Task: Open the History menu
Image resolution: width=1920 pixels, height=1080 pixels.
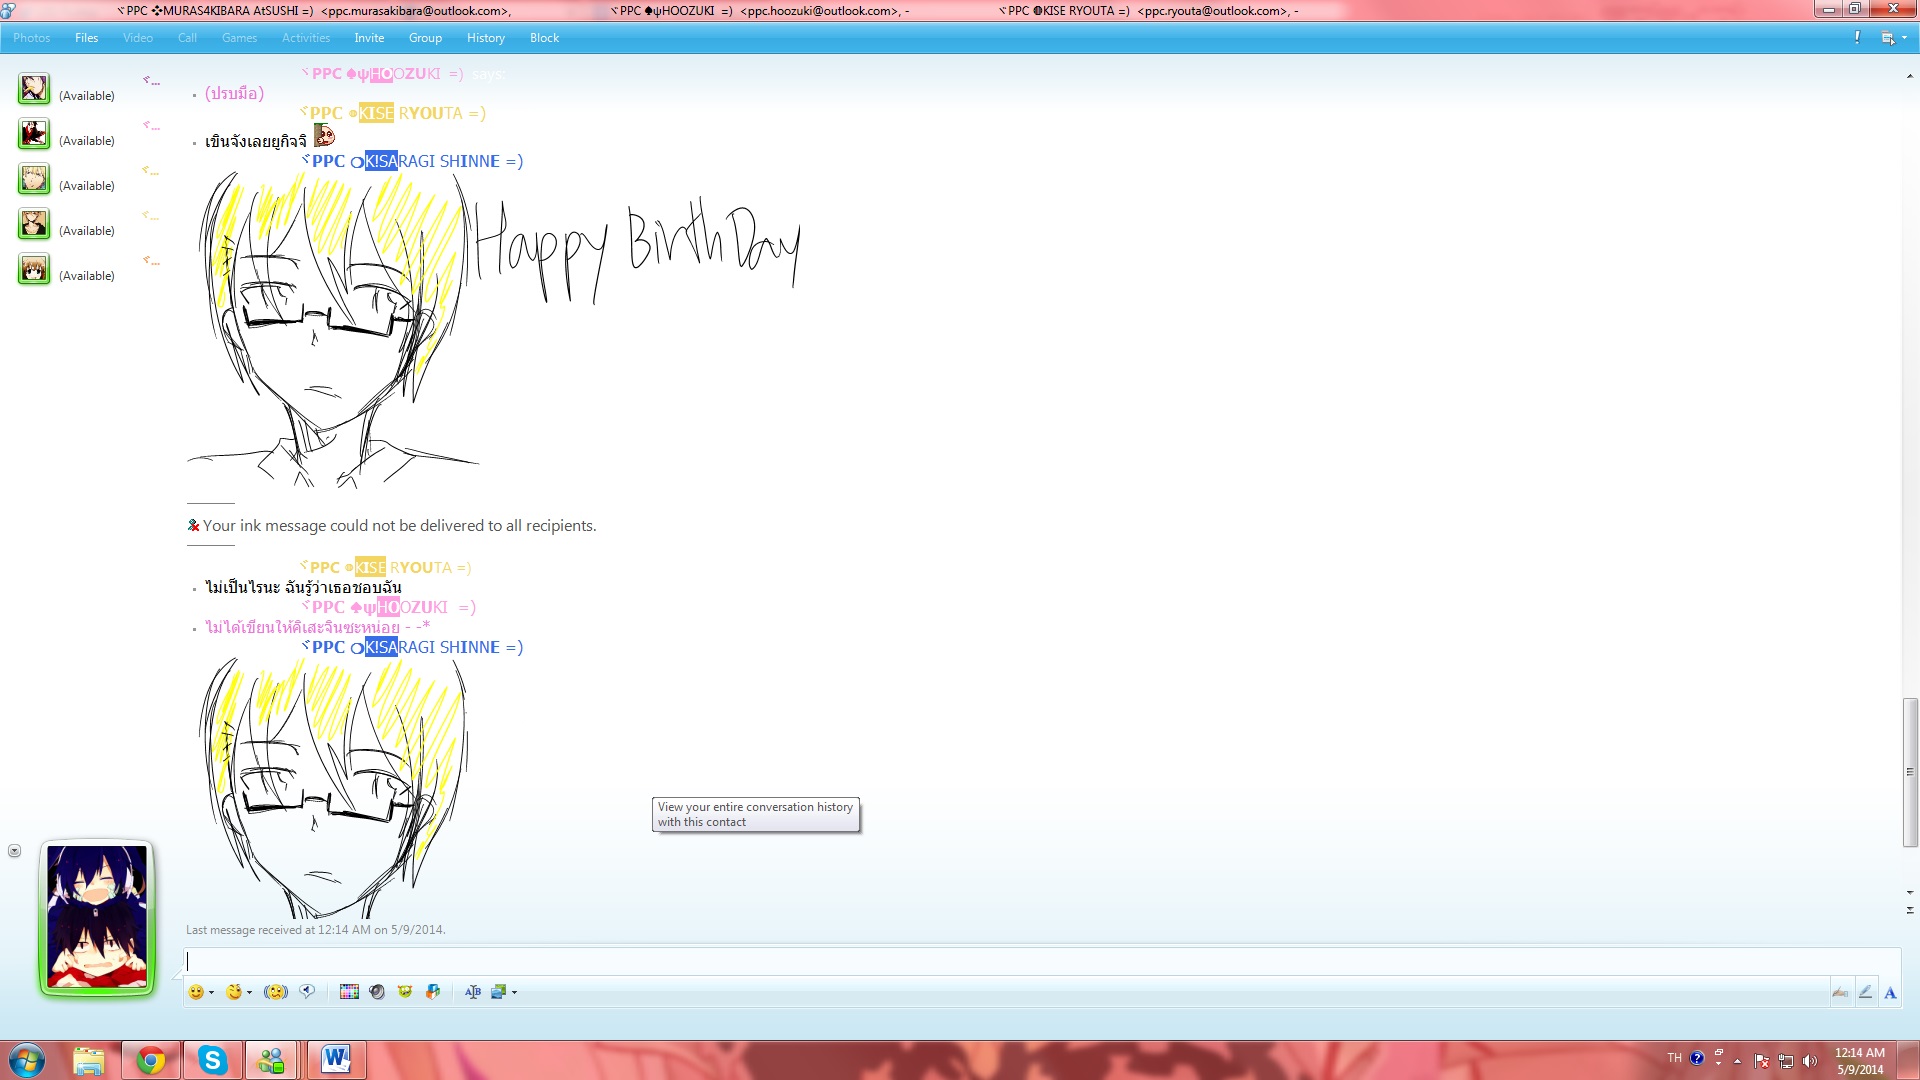Action: click(485, 38)
